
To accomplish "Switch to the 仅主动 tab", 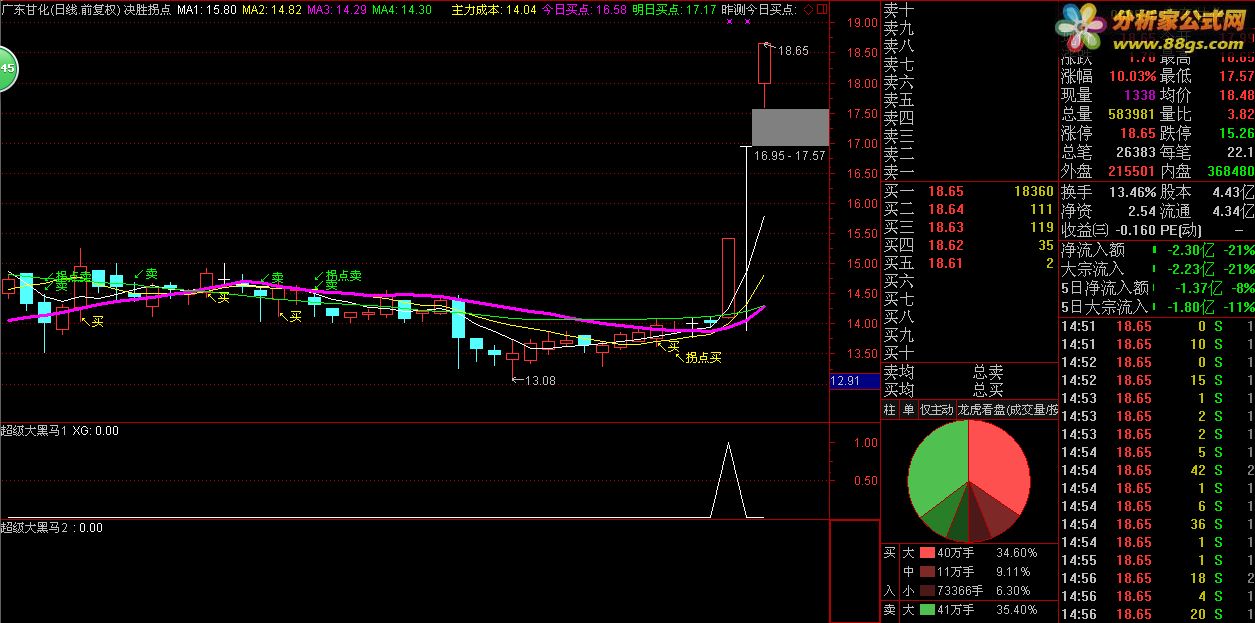I will (936, 409).
